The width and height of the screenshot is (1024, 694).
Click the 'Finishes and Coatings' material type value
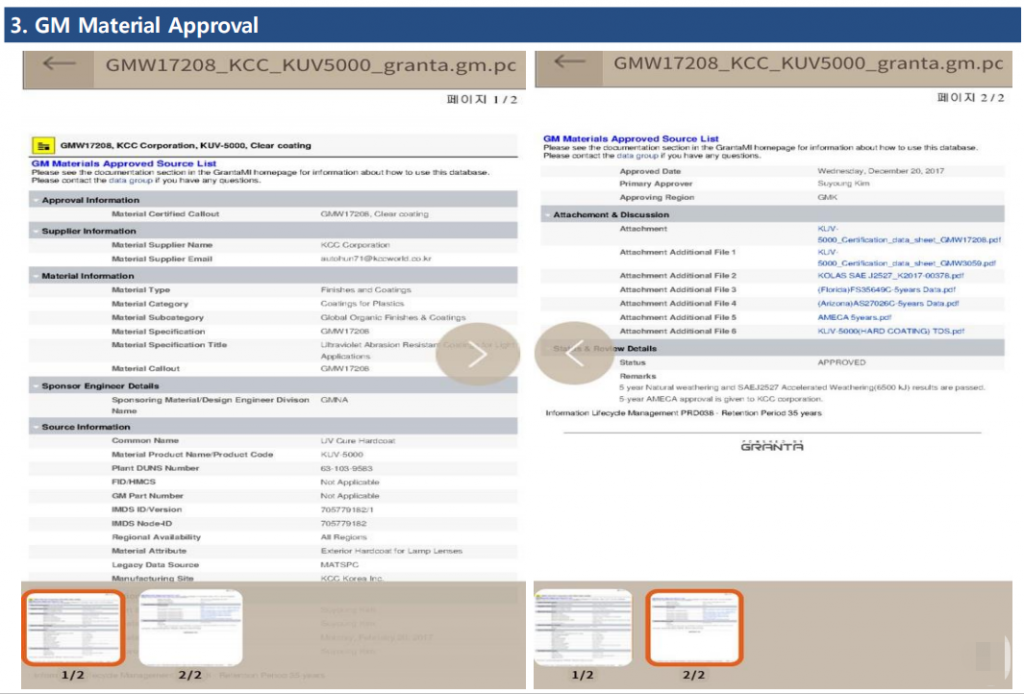(365, 290)
